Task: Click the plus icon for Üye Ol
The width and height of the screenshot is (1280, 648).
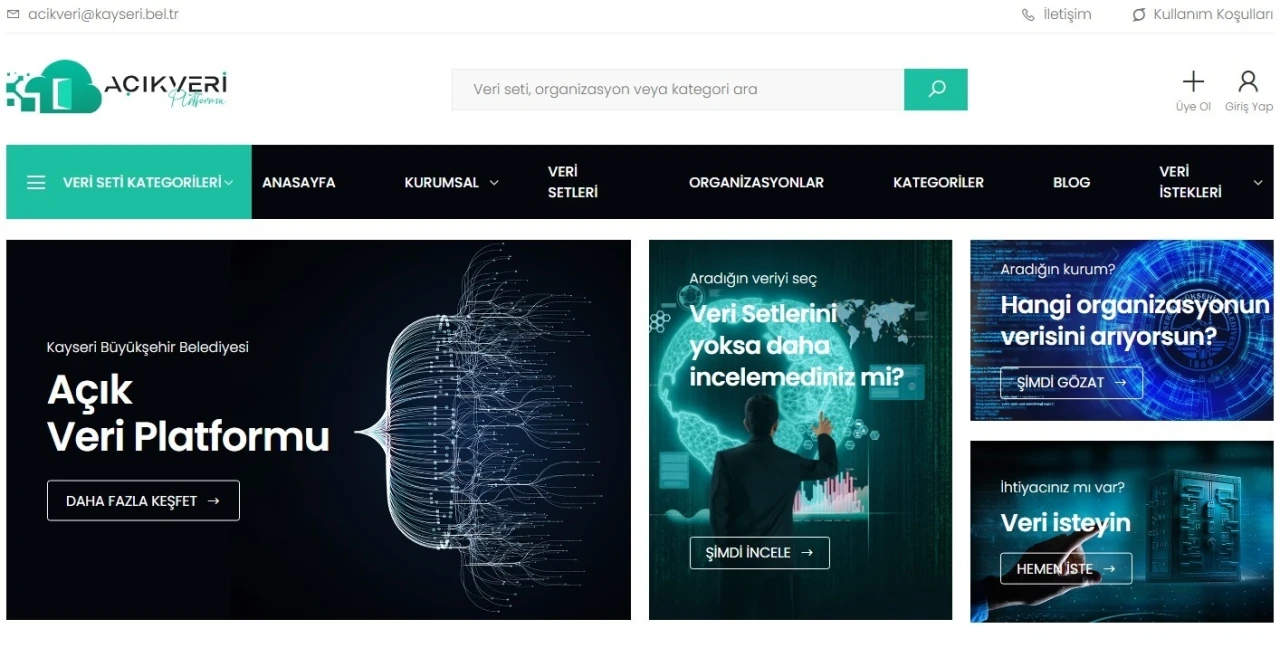Action: pyautogui.click(x=1193, y=82)
